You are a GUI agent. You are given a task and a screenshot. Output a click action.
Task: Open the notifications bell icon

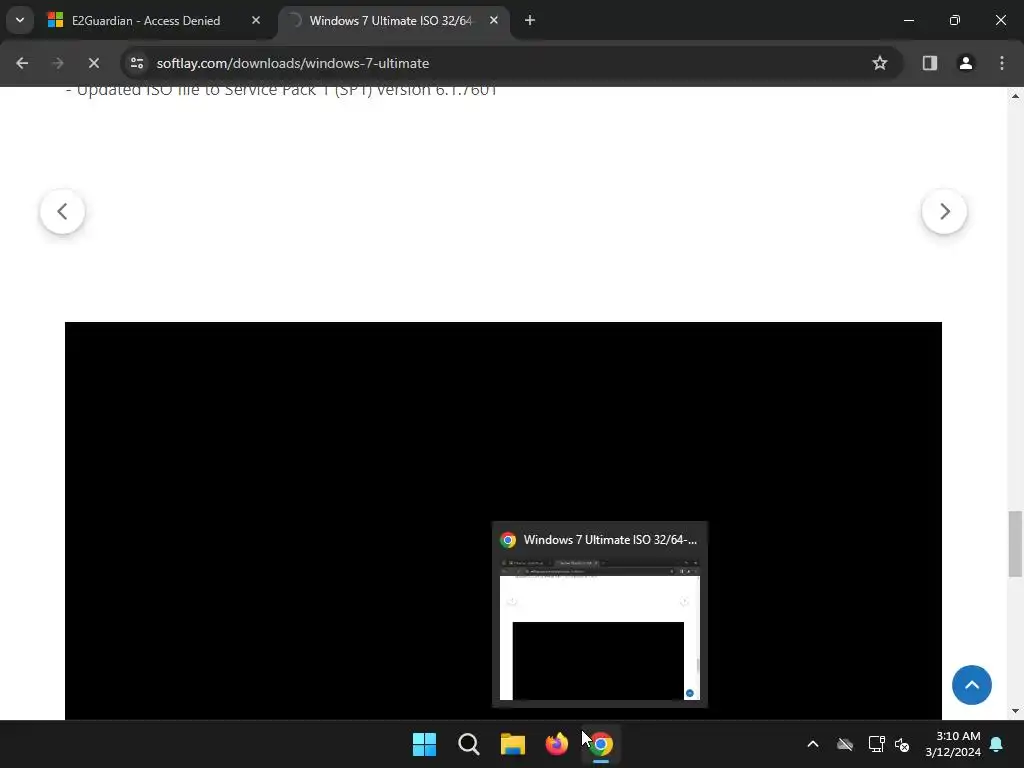[997, 744]
